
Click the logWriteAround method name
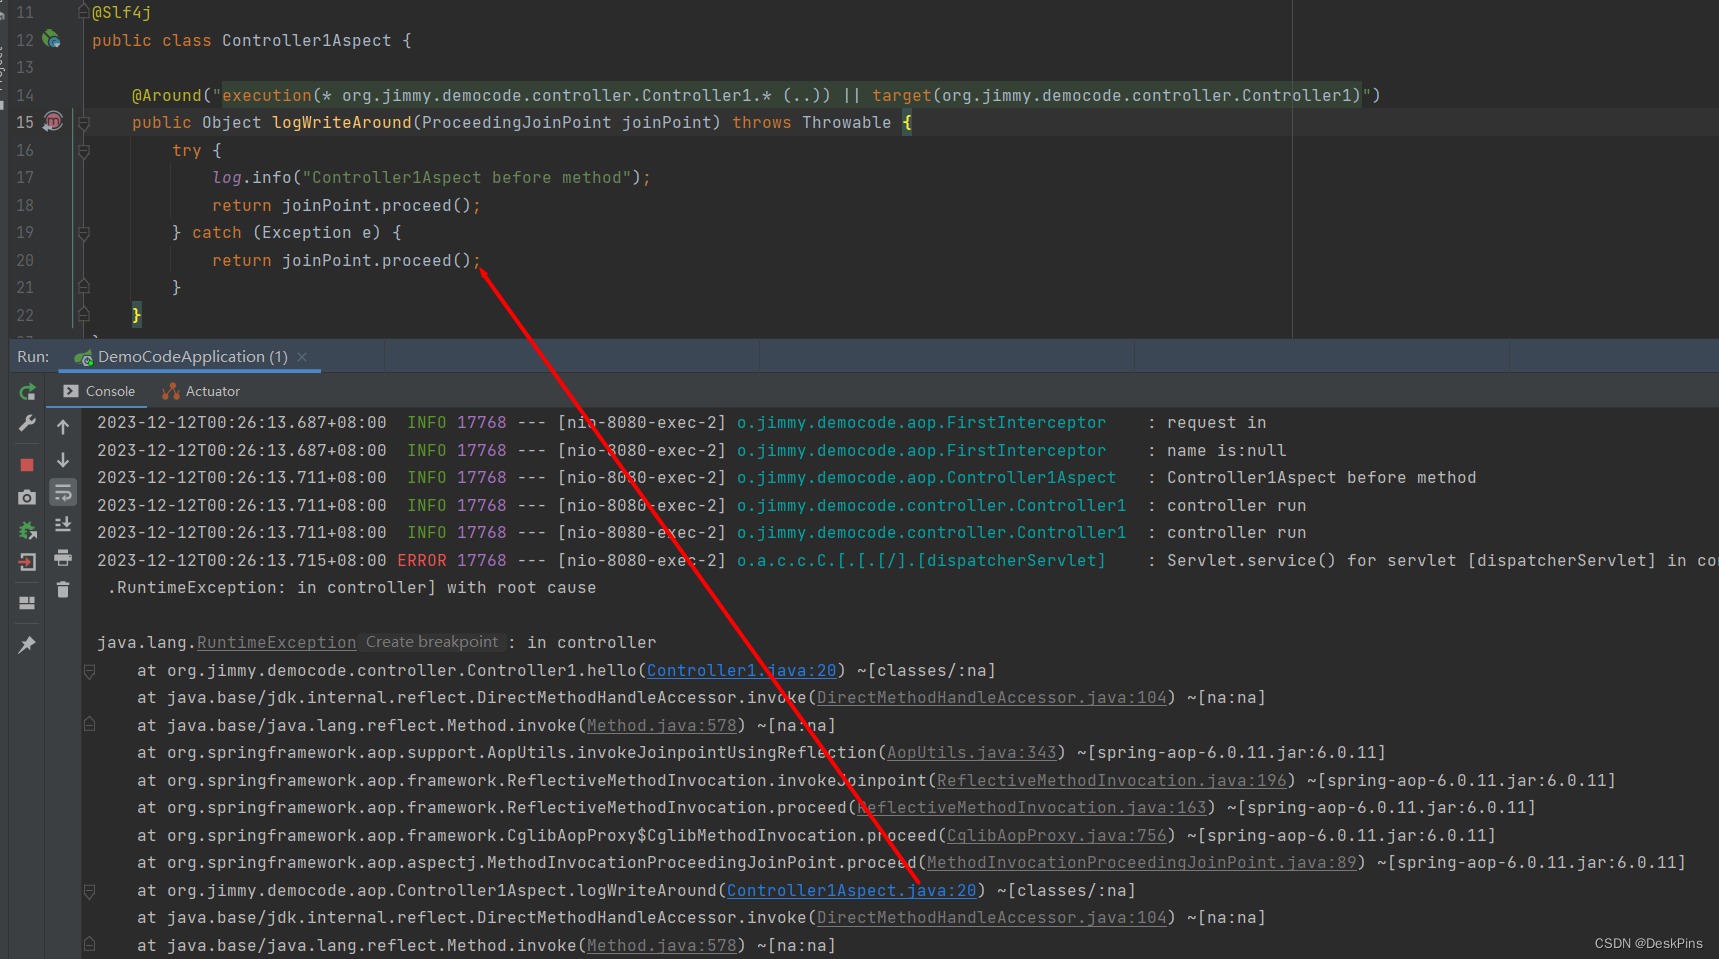(x=341, y=123)
